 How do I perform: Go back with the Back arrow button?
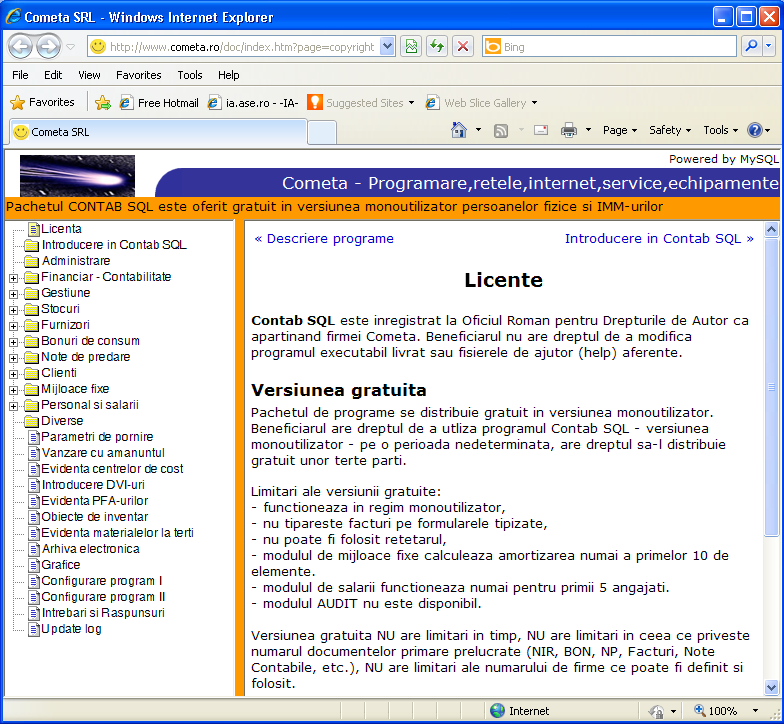pos(20,46)
